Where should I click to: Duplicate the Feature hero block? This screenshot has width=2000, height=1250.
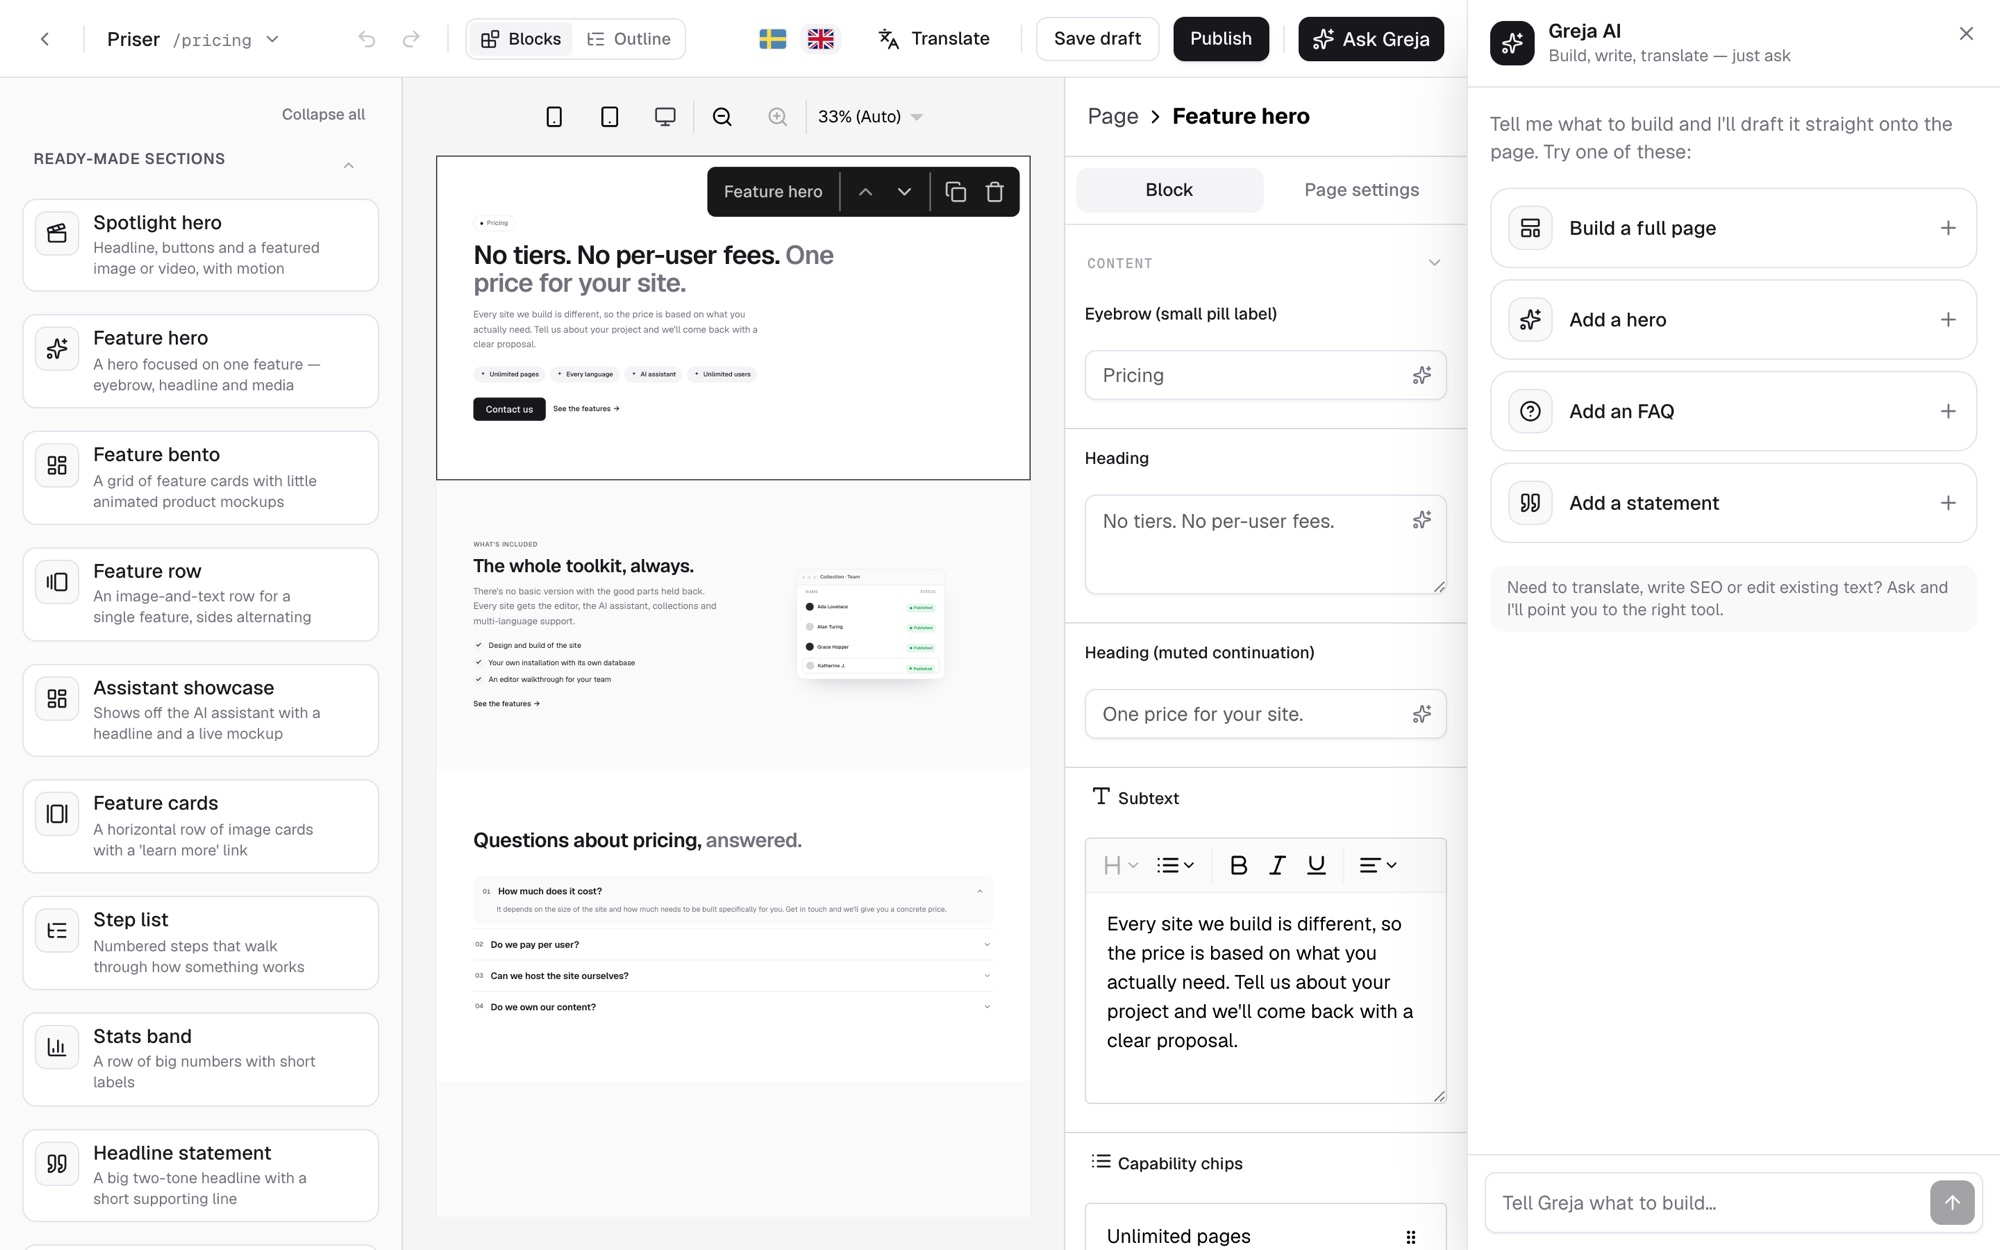(956, 192)
